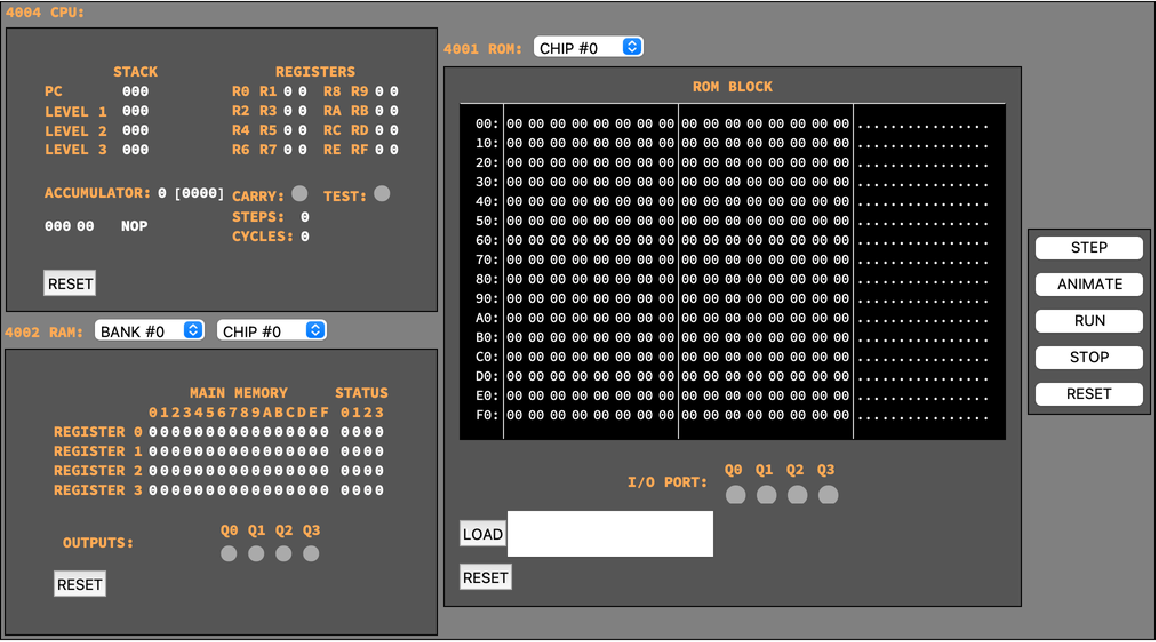The image size is (1156, 642).
Task: Reset the 4002 RAM panel
Action: [79, 585]
